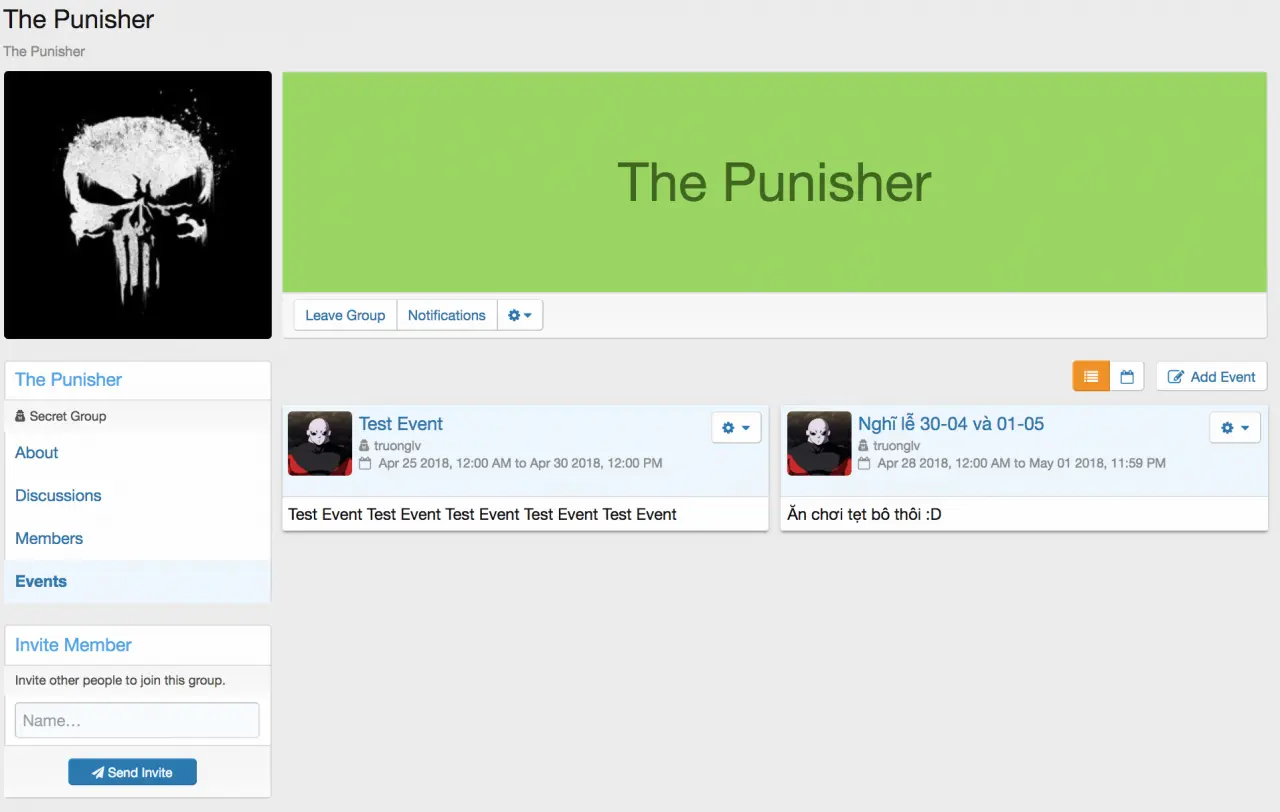Switch to list view of events
The height and width of the screenshot is (812, 1280).
click(1091, 377)
